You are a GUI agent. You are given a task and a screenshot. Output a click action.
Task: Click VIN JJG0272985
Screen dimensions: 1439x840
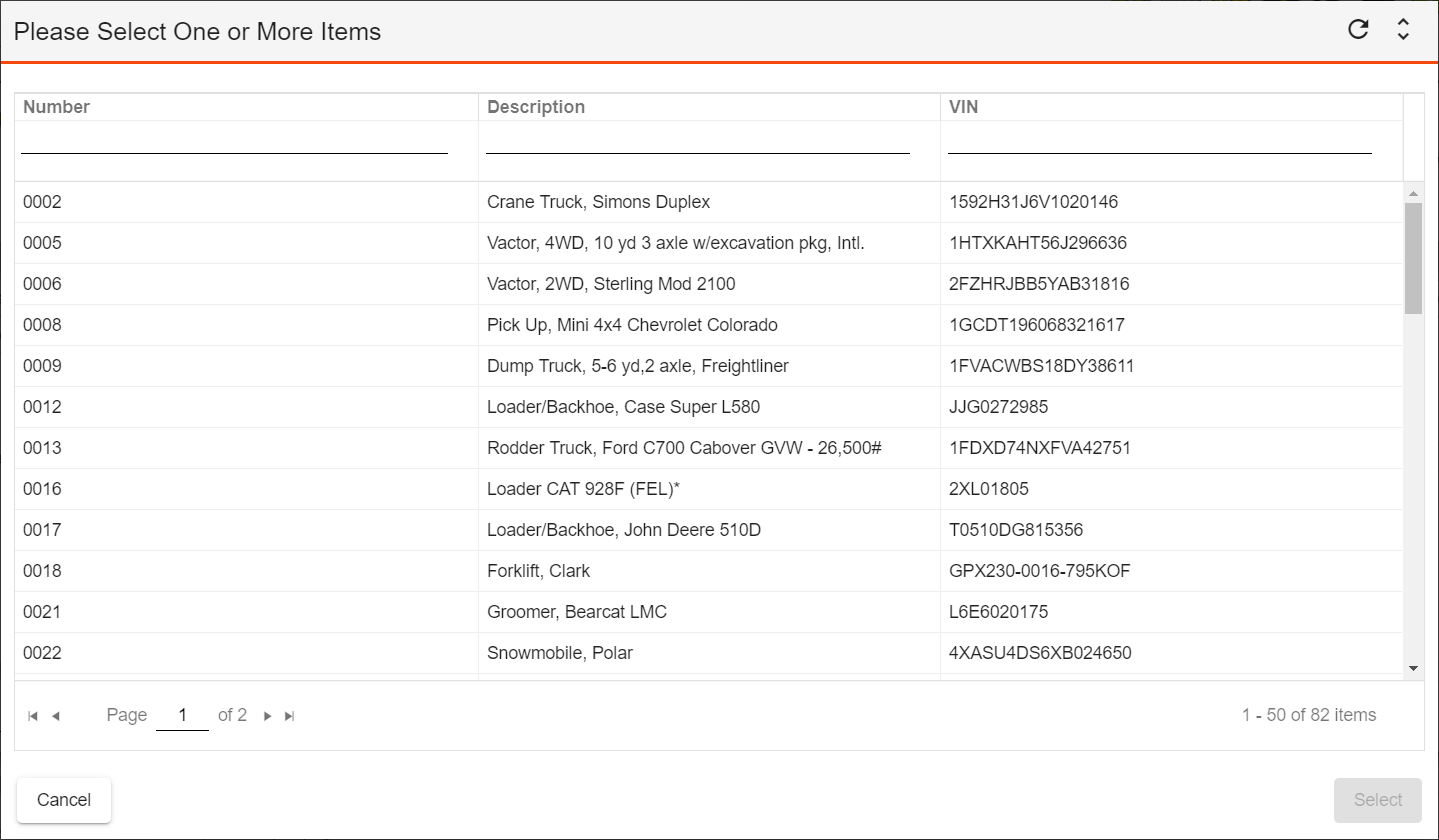pyautogui.click(x=999, y=407)
